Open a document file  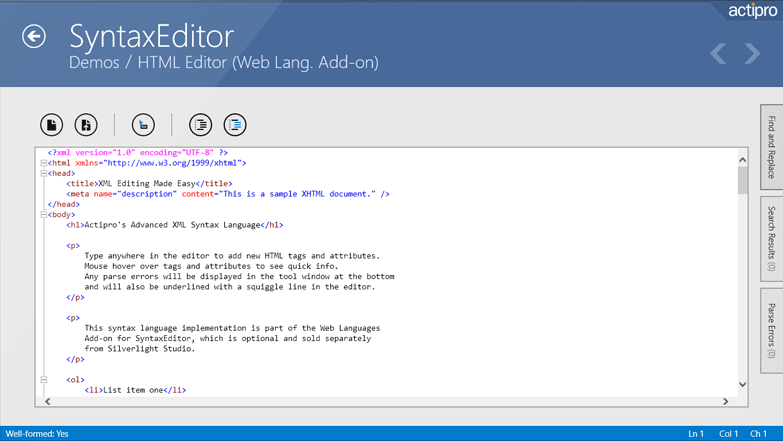click(x=86, y=125)
